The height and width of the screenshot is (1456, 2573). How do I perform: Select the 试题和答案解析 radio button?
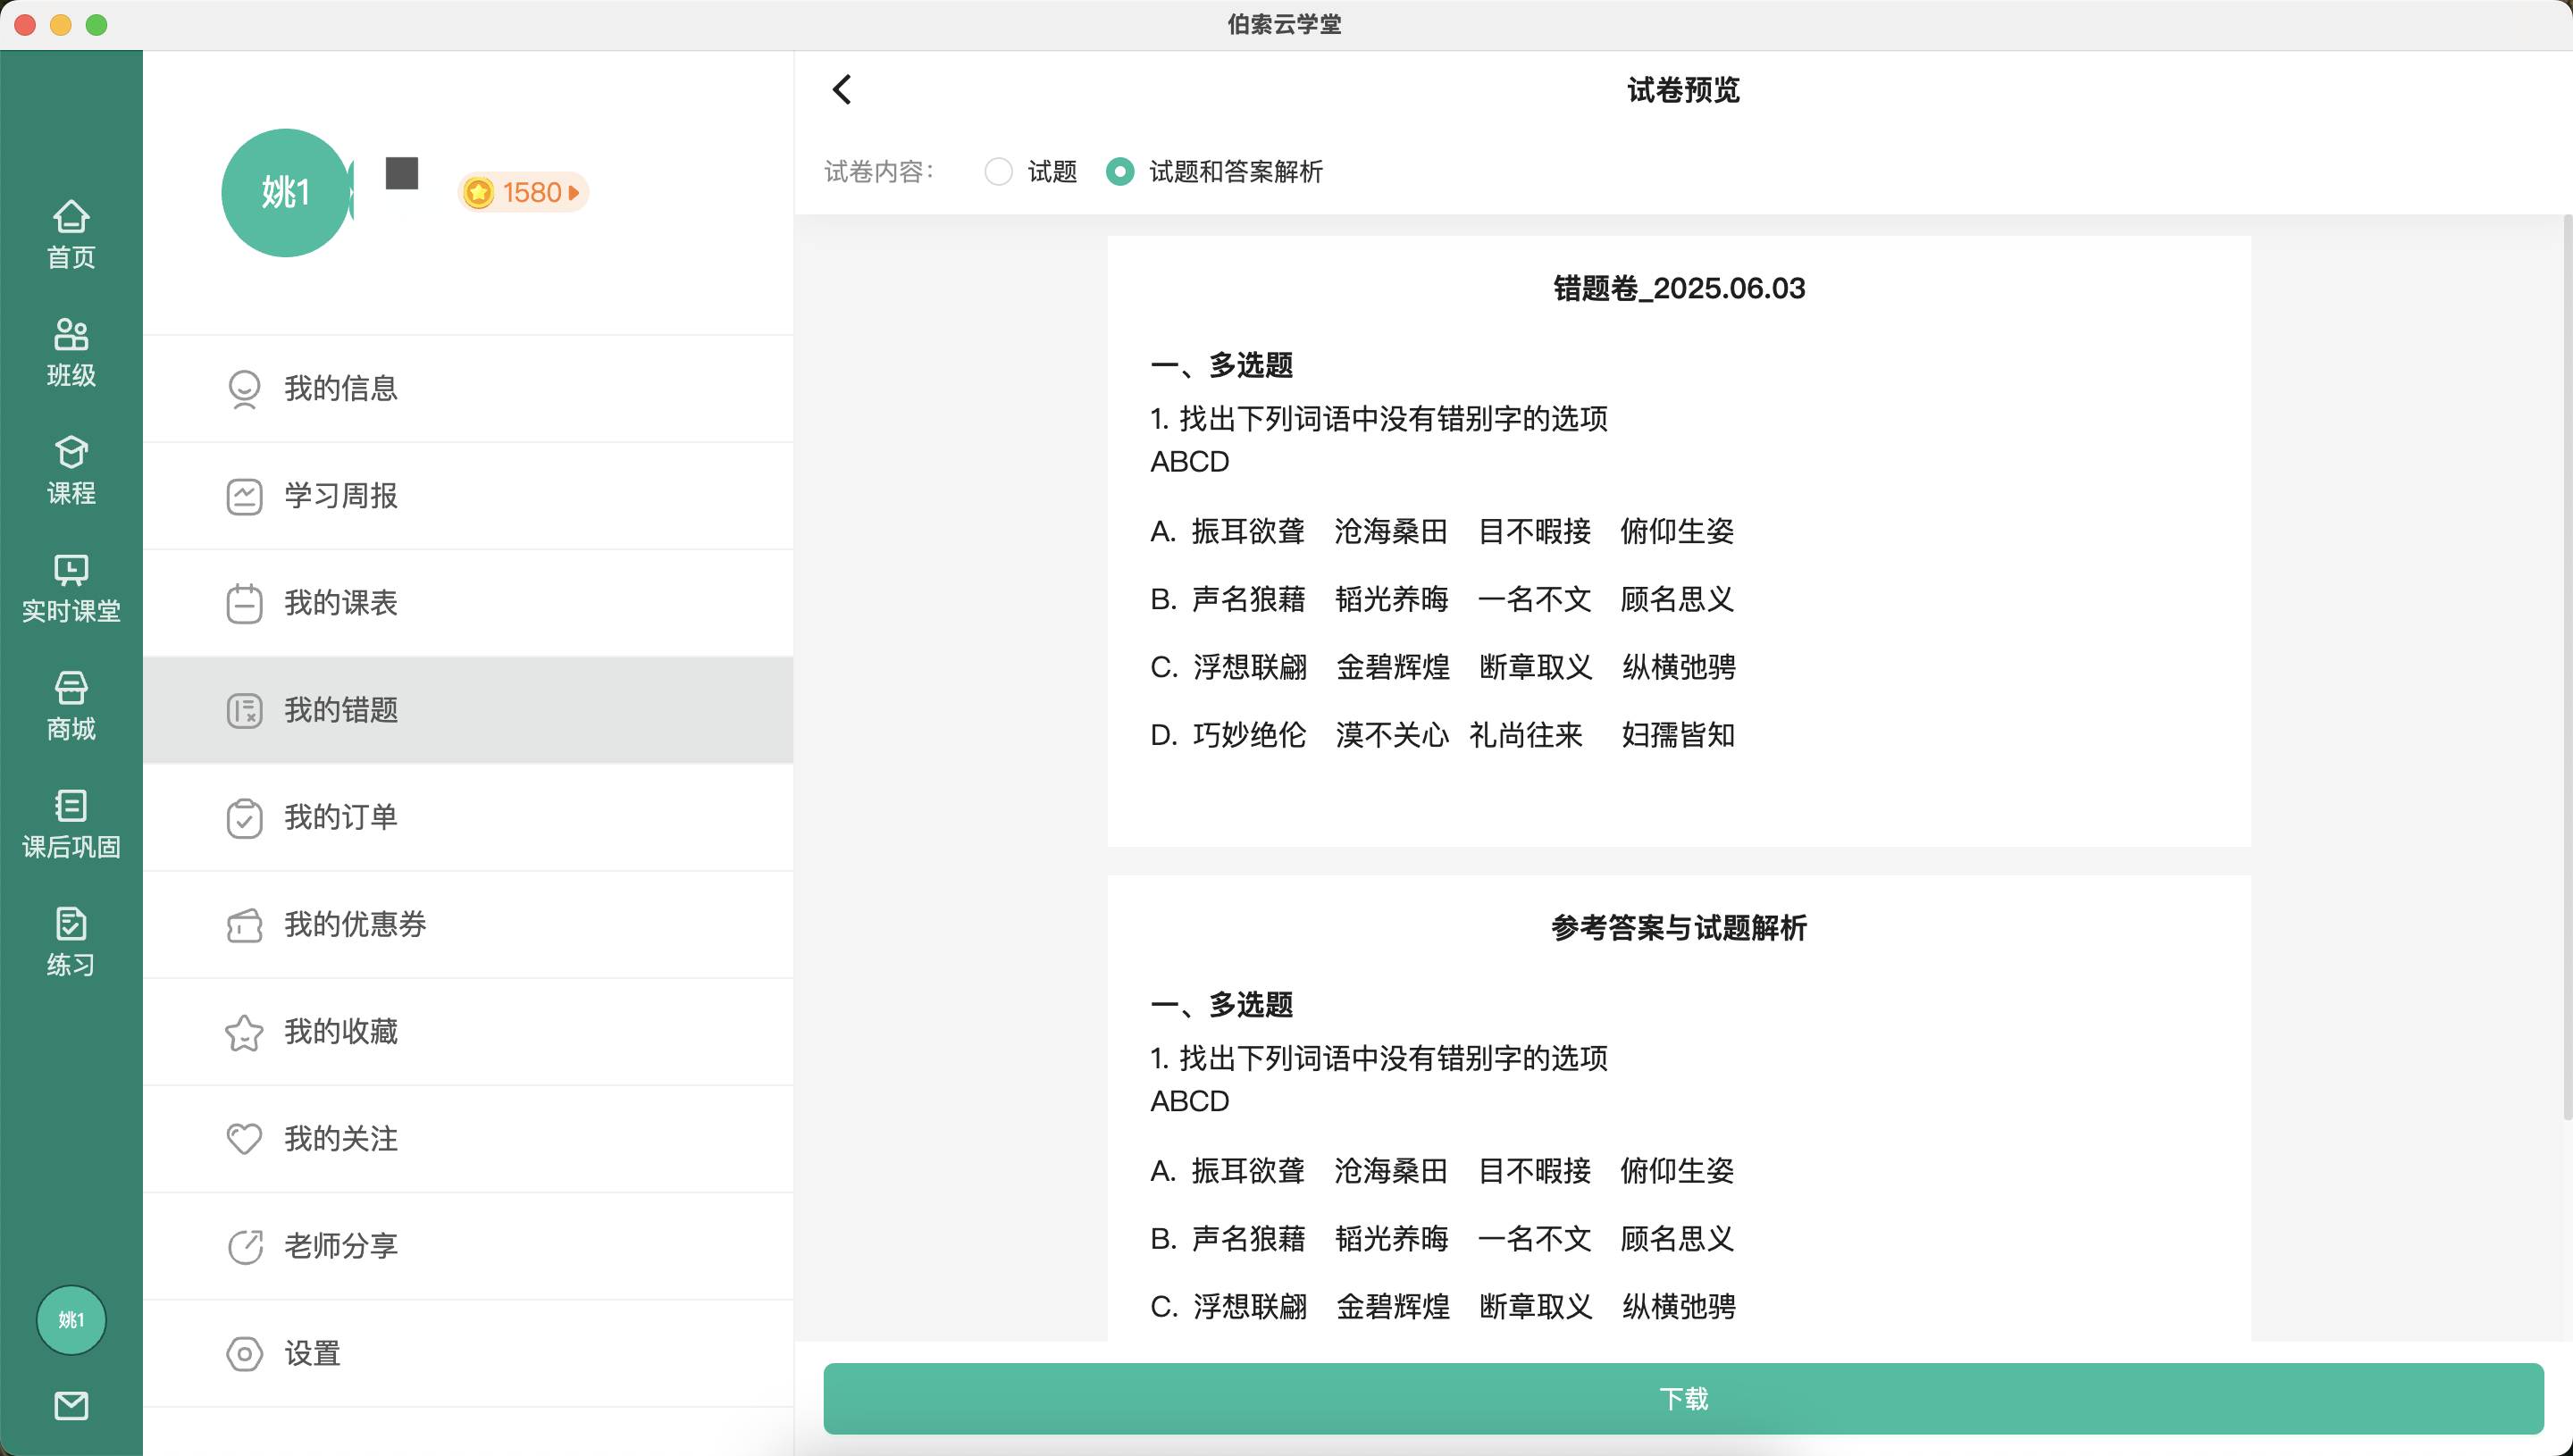coord(1119,172)
